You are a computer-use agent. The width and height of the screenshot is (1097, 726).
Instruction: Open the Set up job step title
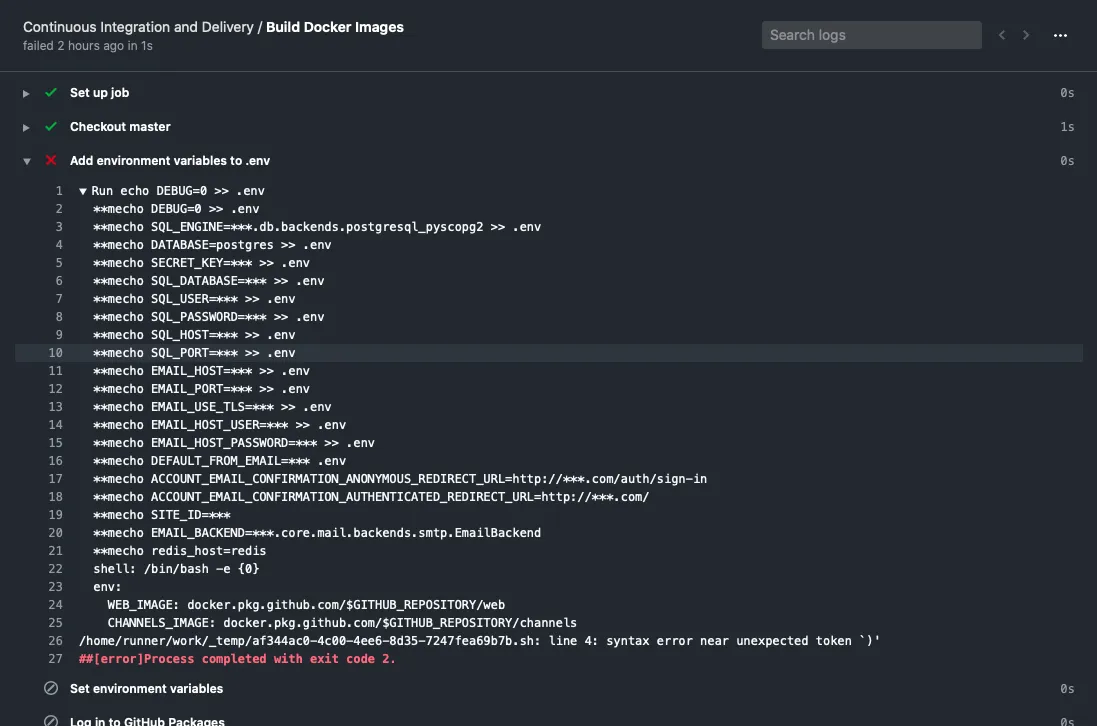point(99,92)
